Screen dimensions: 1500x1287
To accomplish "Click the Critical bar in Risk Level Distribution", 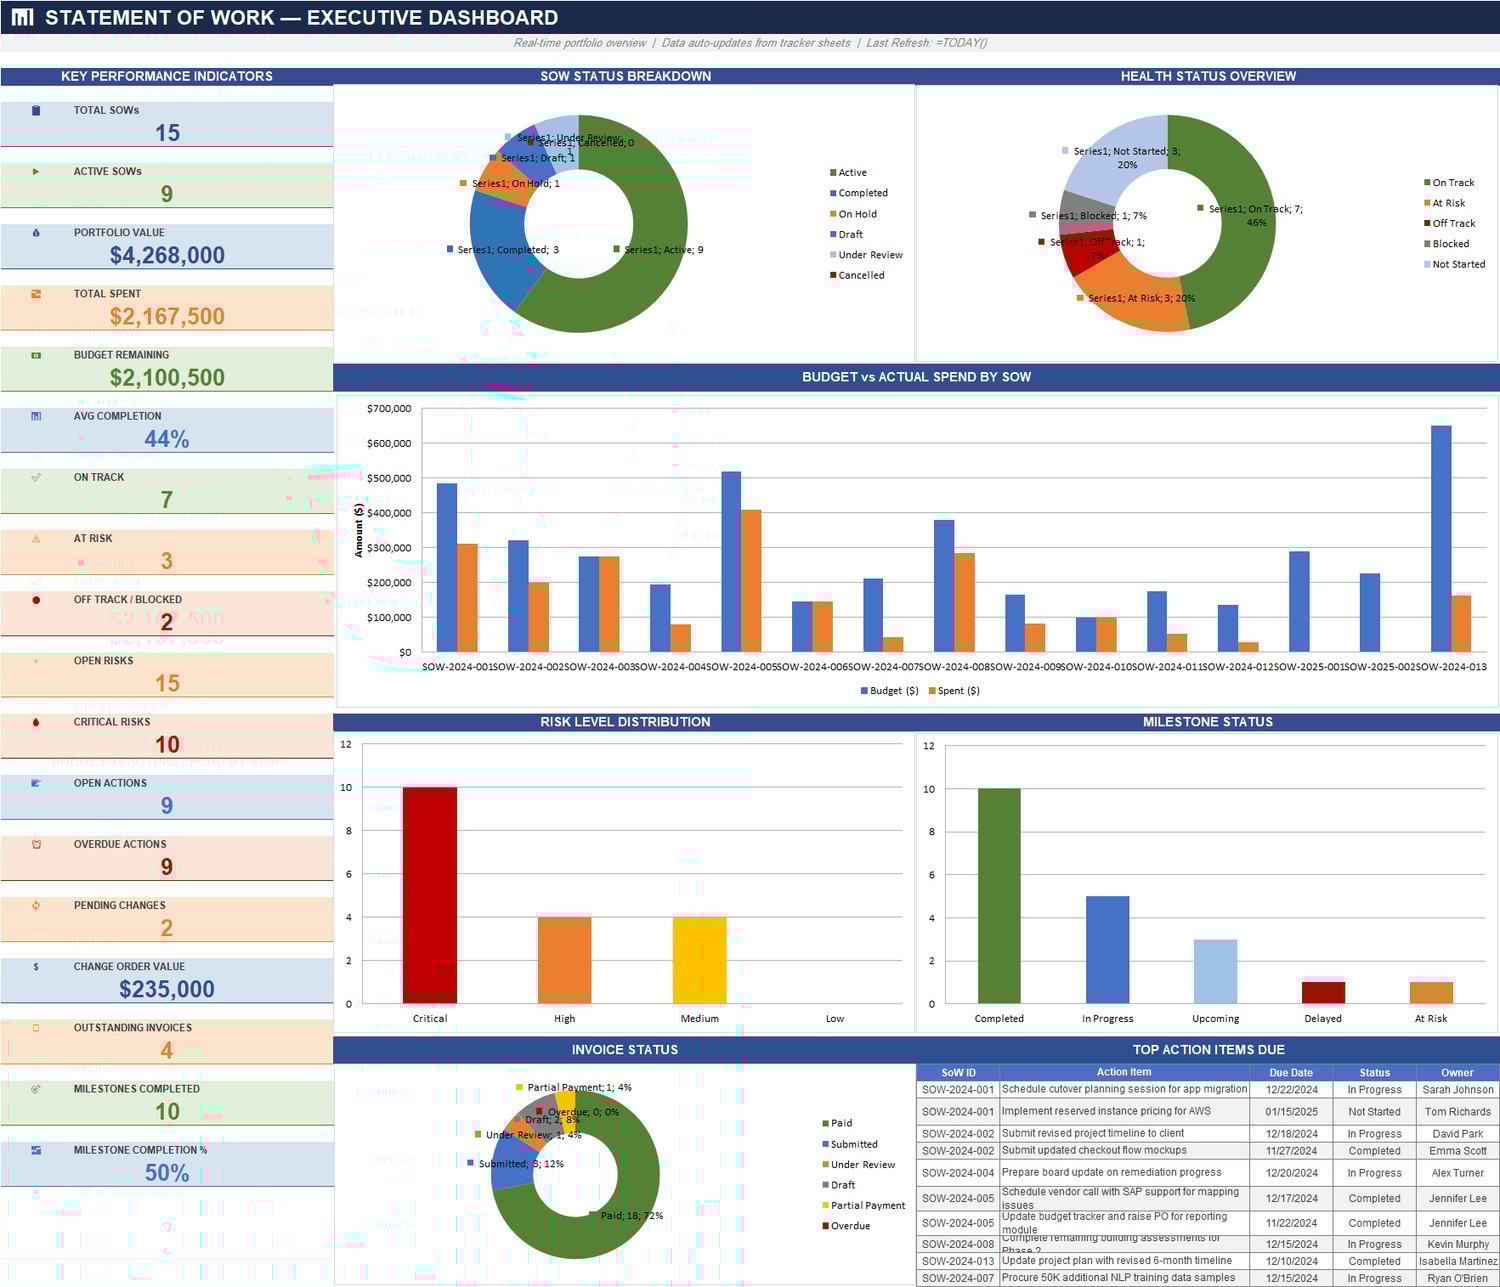I will (x=430, y=895).
